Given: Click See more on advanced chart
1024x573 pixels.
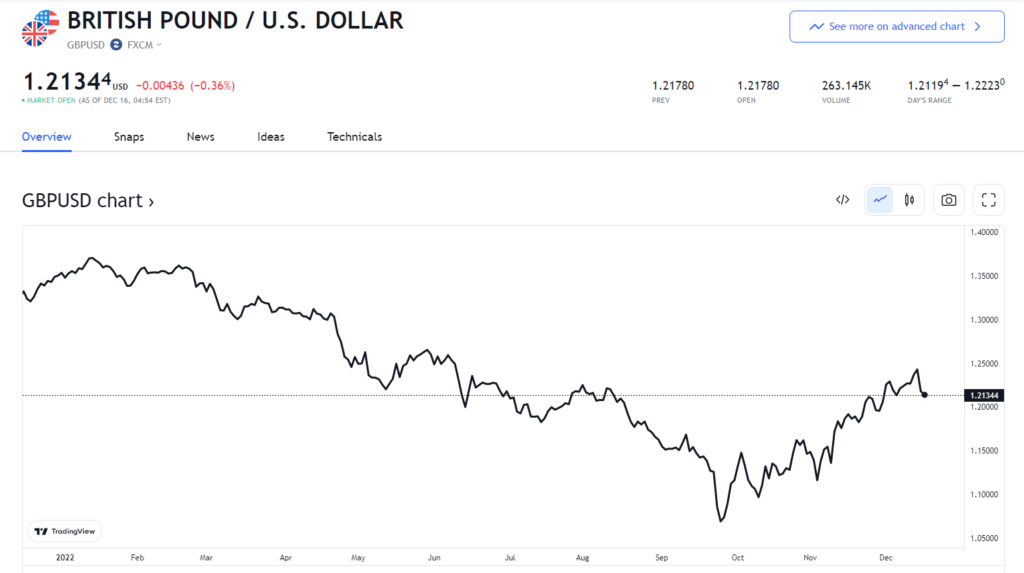Looking at the screenshot, I should tap(896, 27).
